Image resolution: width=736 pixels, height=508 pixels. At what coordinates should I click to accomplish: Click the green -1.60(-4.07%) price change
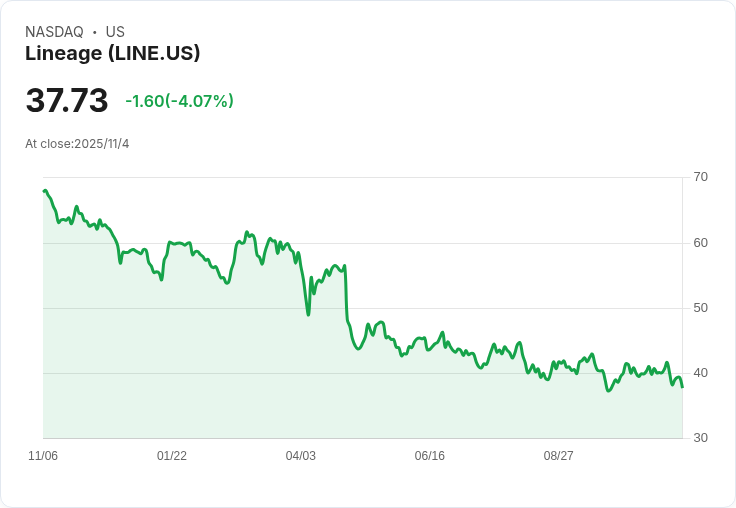tap(179, 101)
